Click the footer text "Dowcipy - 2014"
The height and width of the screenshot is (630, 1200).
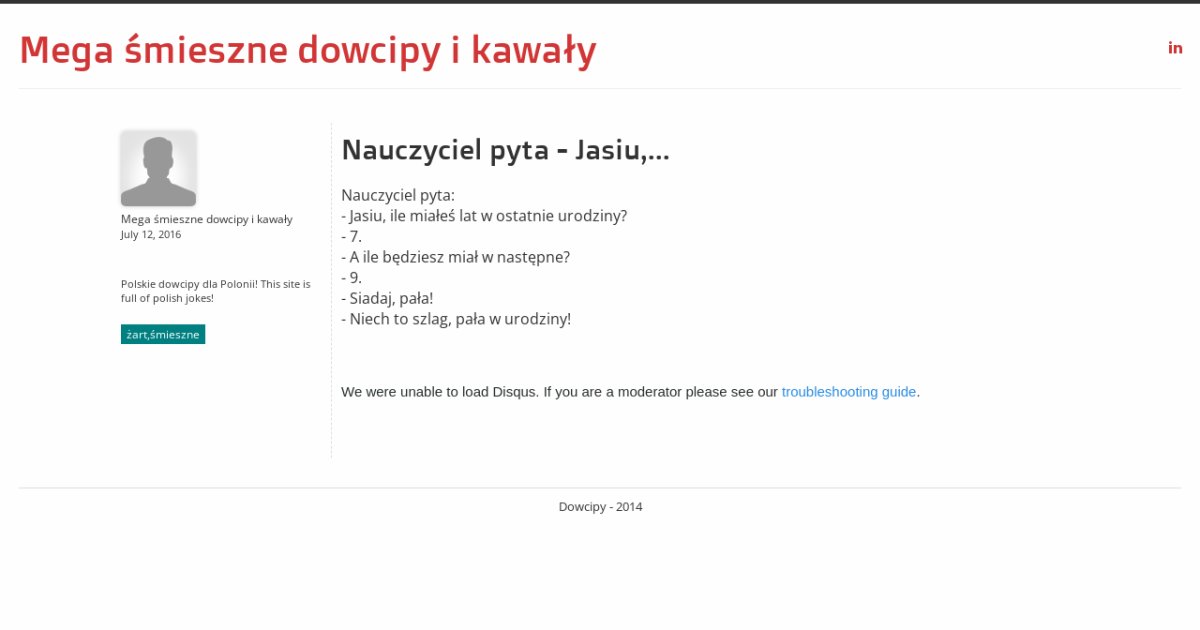(600, 507)
